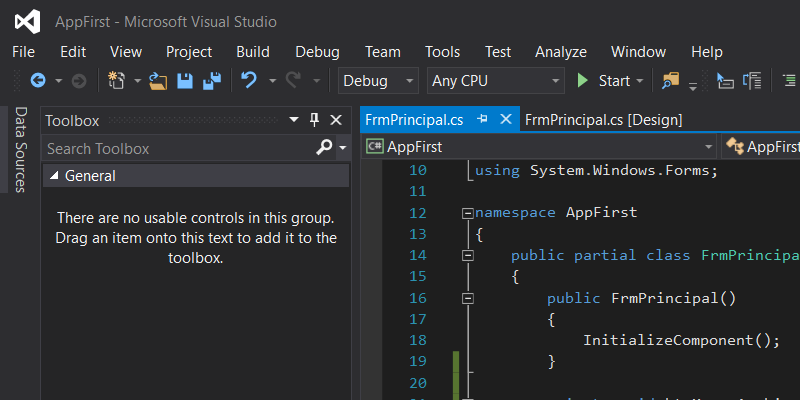Open the Any CPU platform dropdown
The height and width of the screenshot is (400, 800).
coord(495,81)
